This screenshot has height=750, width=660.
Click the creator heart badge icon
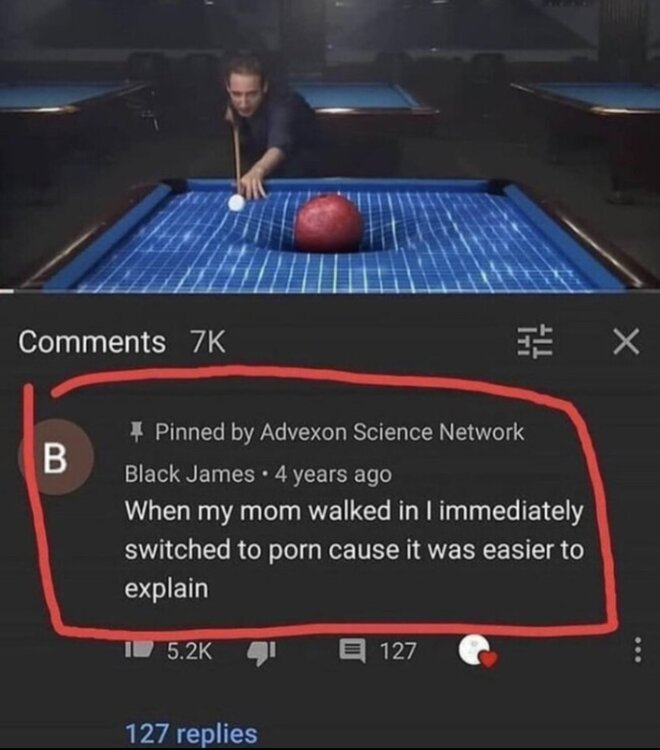click(x=477, y=651)
